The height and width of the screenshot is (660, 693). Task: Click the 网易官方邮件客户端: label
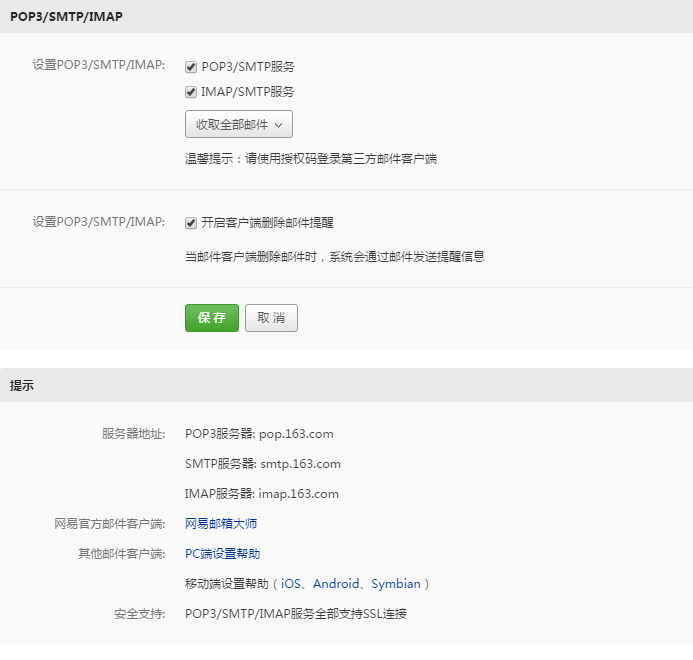[x=110, y=524]
